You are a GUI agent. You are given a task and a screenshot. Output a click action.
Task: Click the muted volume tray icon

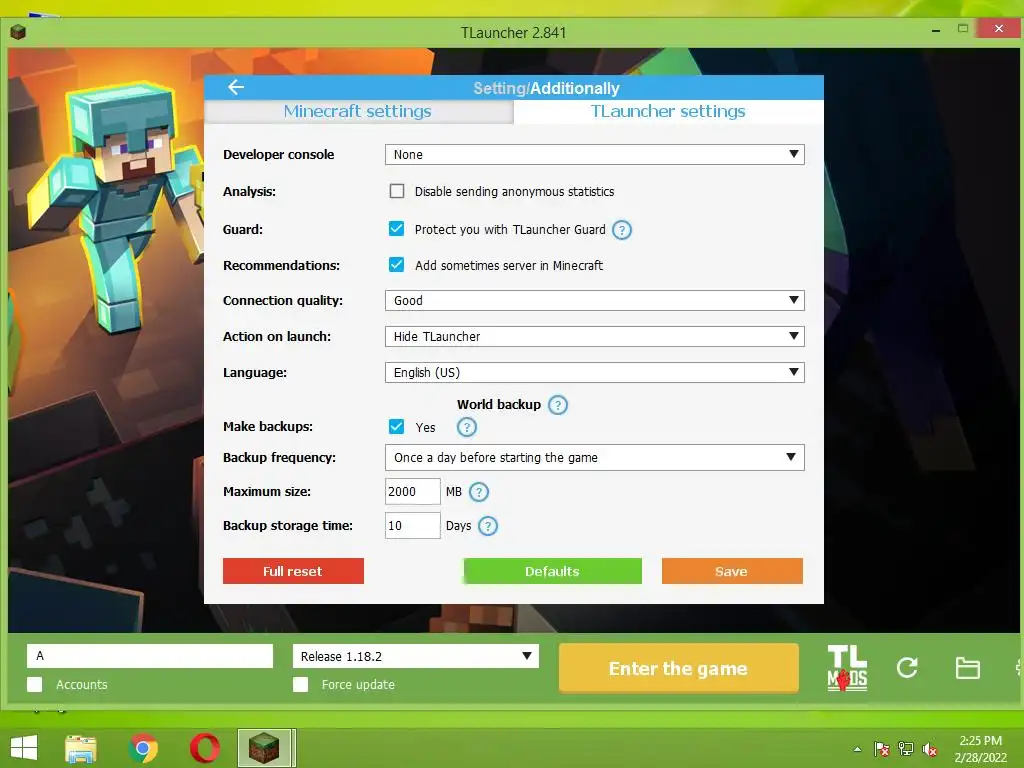tap(930, 749)
